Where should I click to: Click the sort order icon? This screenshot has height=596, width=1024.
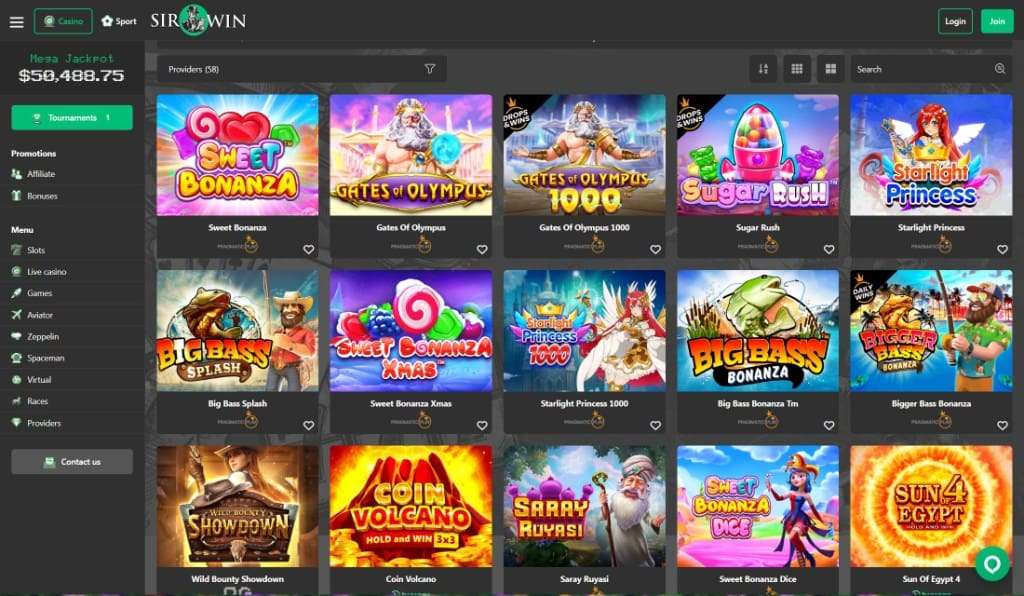(763, 69)
